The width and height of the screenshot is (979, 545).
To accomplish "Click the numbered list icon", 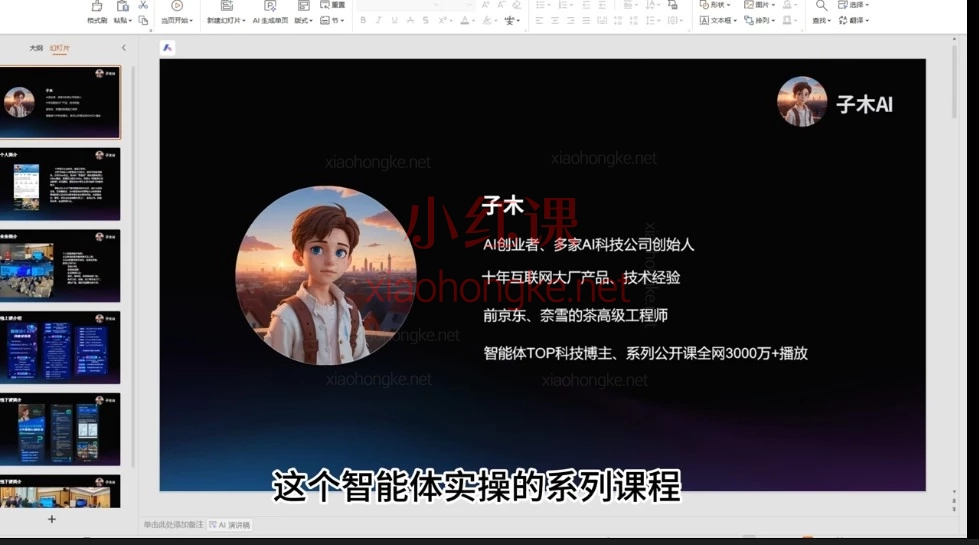I will [563, 5].
